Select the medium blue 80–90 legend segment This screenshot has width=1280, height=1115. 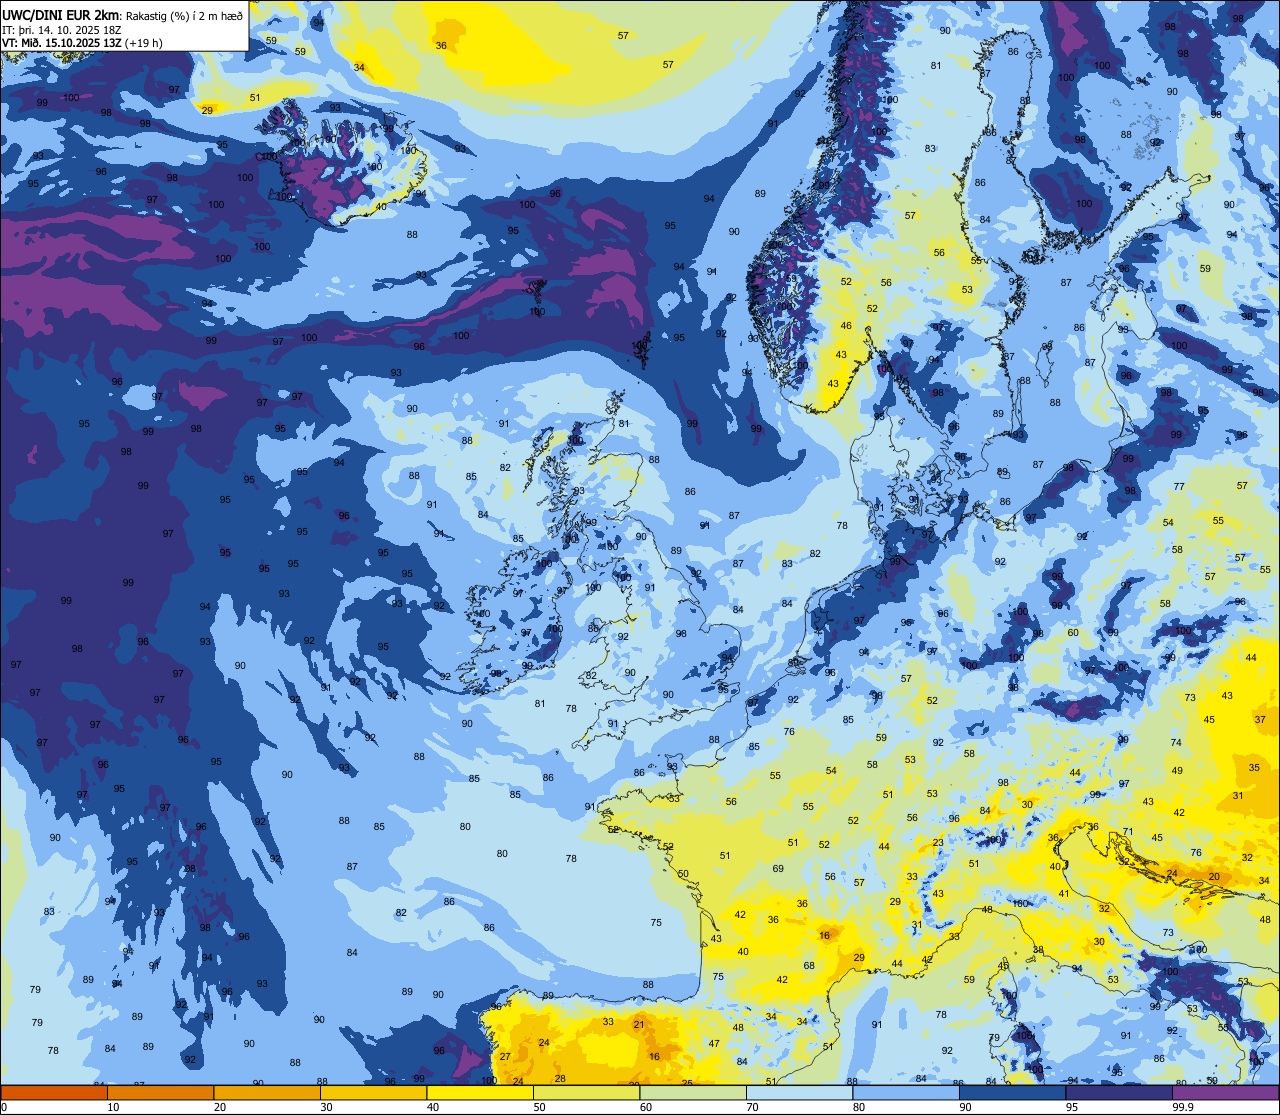[906, 1093]
